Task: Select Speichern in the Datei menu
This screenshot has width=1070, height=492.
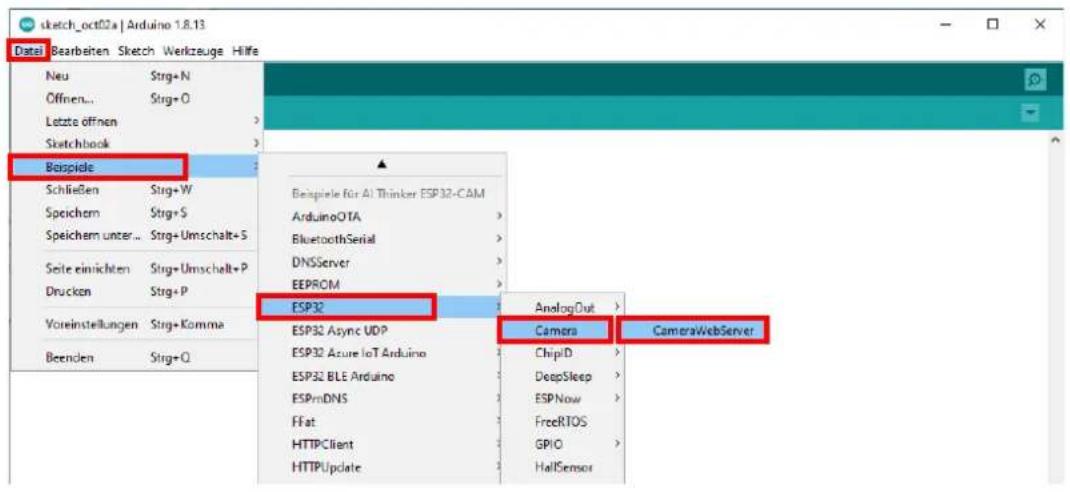Action: click(x=136, y=212)
